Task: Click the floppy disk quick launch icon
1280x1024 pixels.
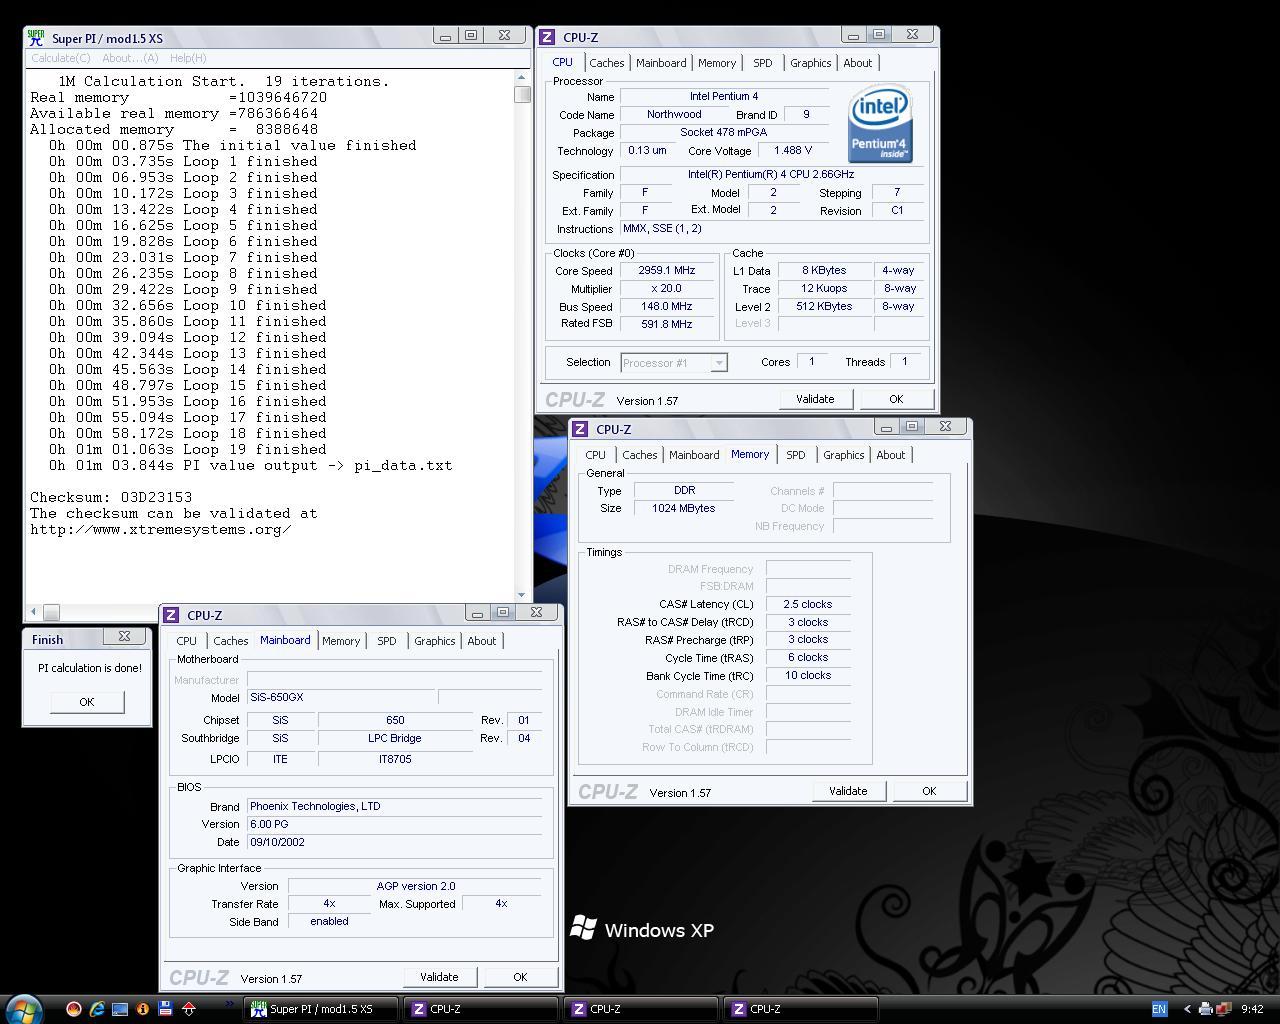Action: 165,1009
